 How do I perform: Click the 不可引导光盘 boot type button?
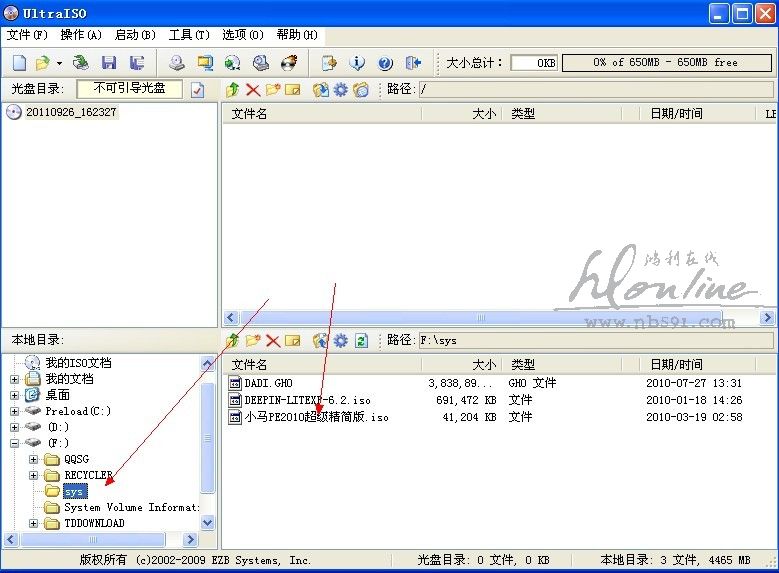pyautogui.click(x=129, y=89)
